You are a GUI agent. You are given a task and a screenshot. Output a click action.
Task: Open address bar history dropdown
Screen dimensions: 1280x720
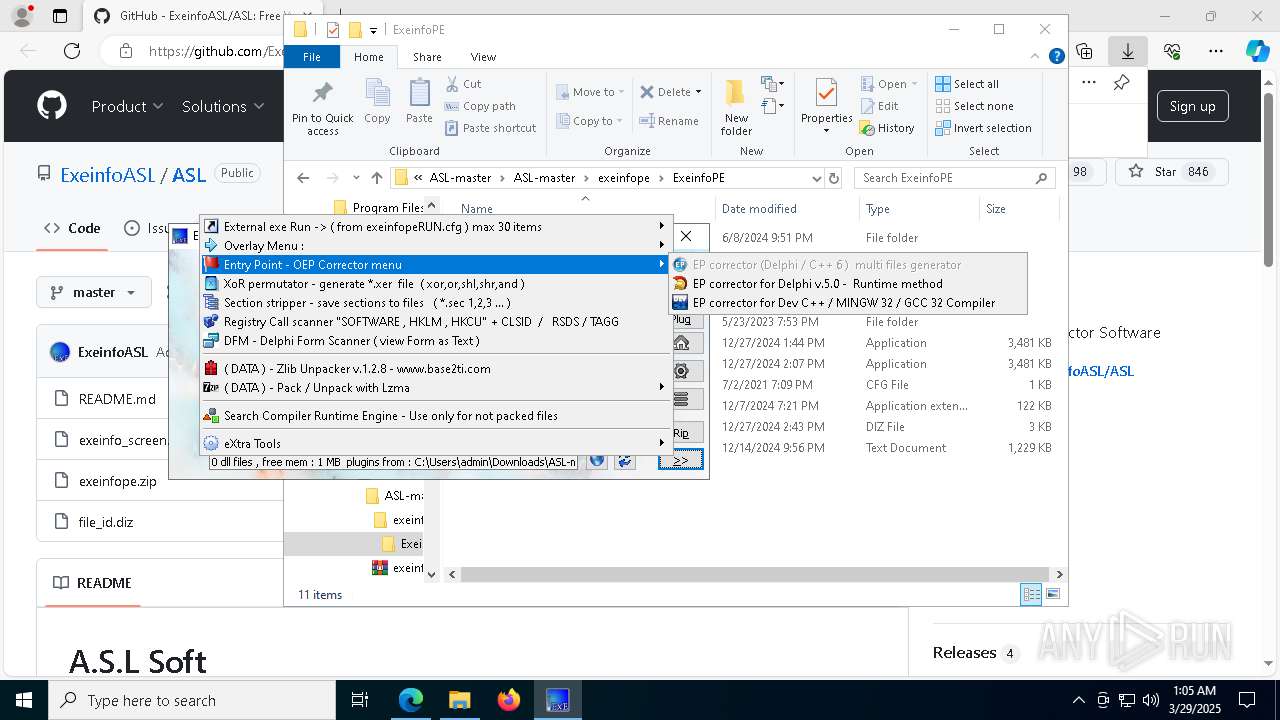816,178
